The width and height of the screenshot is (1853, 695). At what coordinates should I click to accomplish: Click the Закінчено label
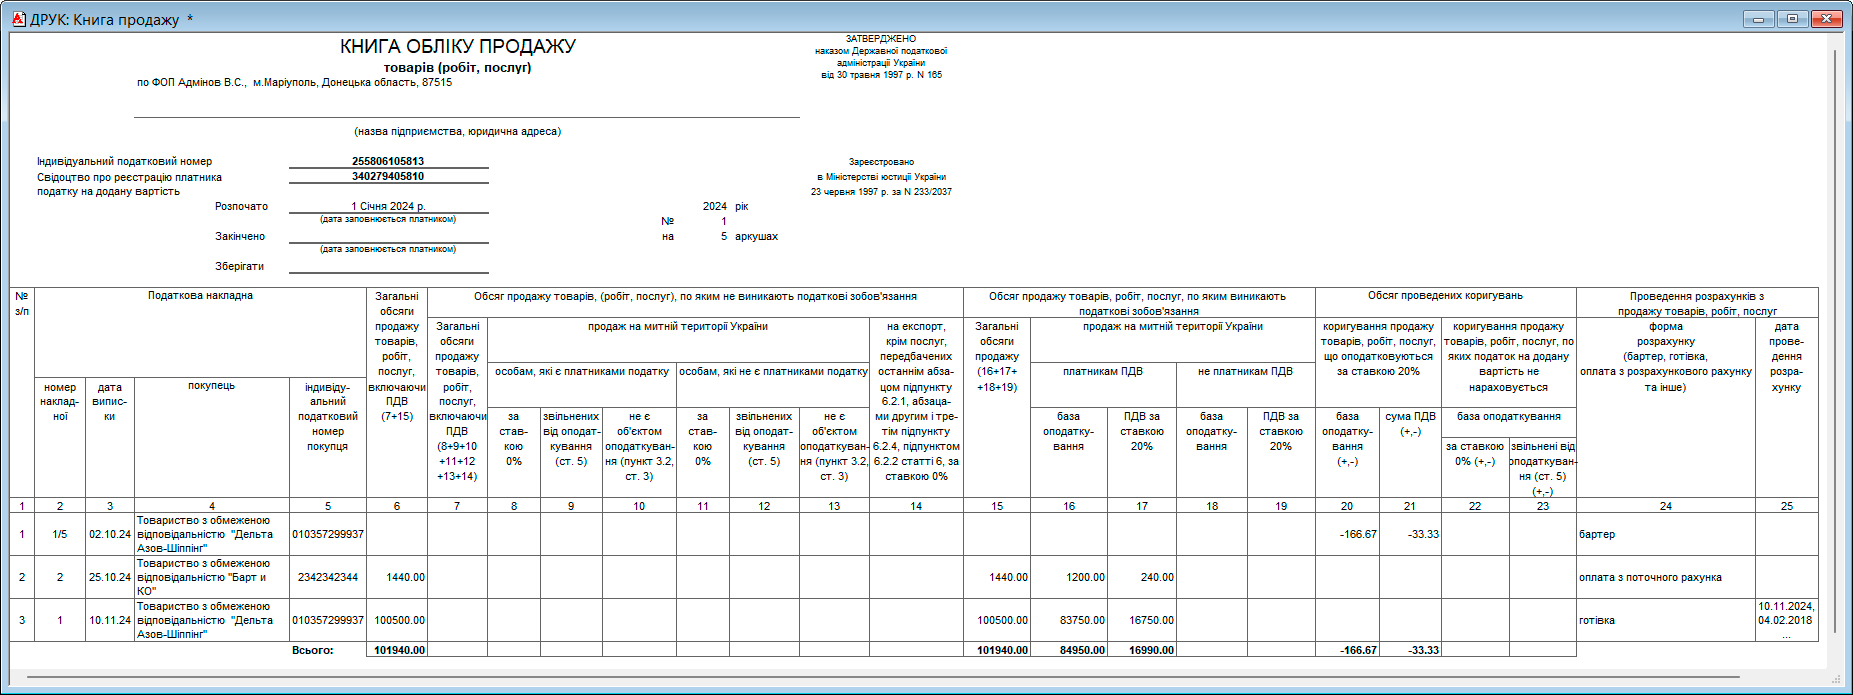[240, 236]
